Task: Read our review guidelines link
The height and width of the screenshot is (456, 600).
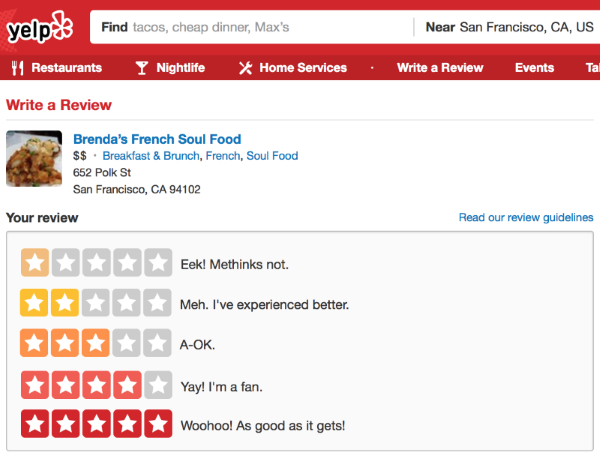Action: click(525, 217)
